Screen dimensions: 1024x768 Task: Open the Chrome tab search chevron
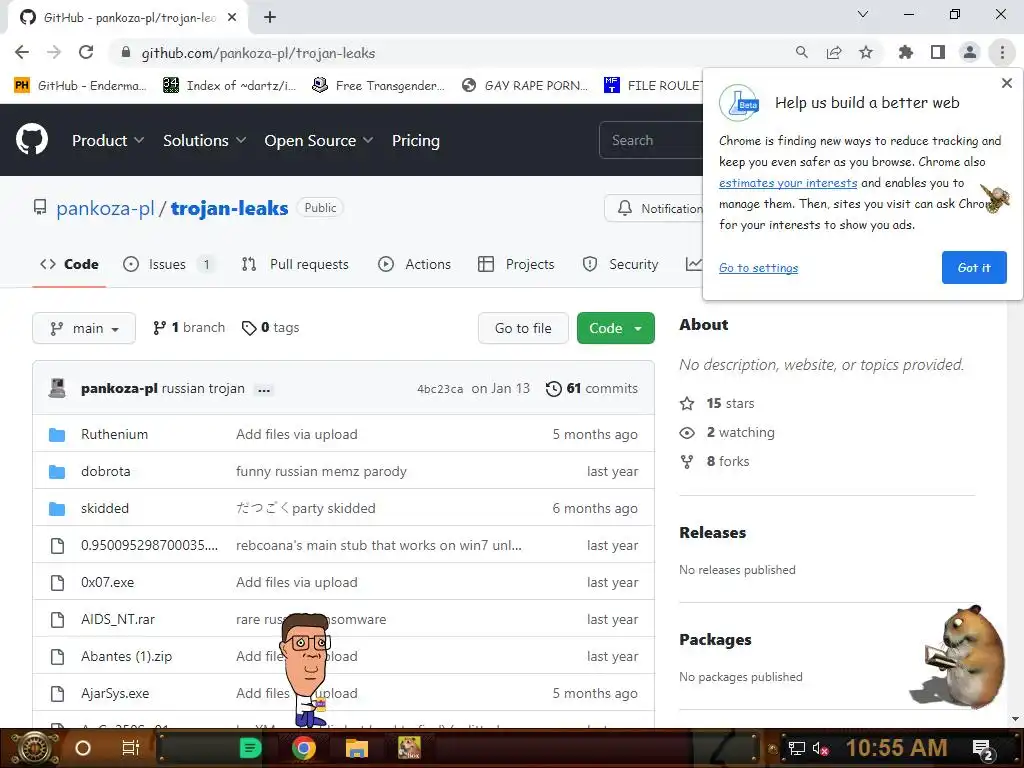863,14
